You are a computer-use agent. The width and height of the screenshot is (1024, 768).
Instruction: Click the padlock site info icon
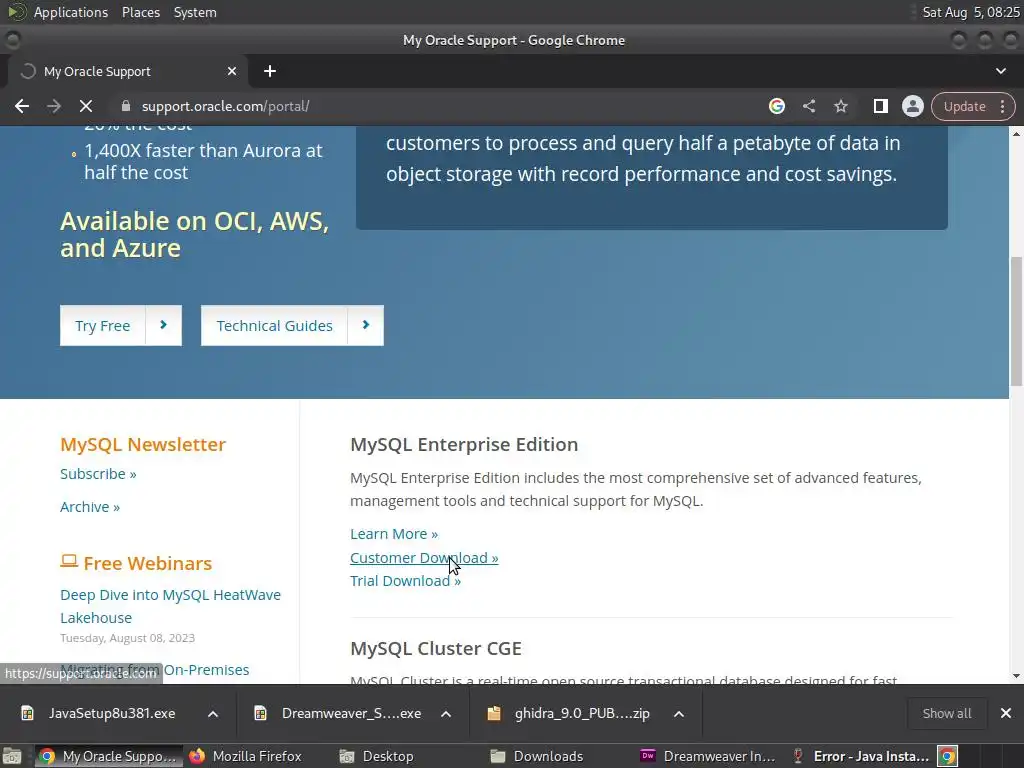(x=126, y=106)
